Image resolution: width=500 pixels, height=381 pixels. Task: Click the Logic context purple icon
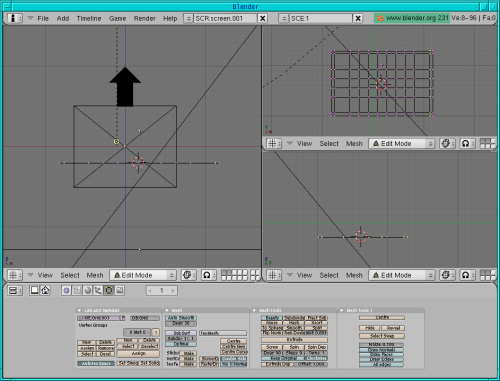[66, 291]
